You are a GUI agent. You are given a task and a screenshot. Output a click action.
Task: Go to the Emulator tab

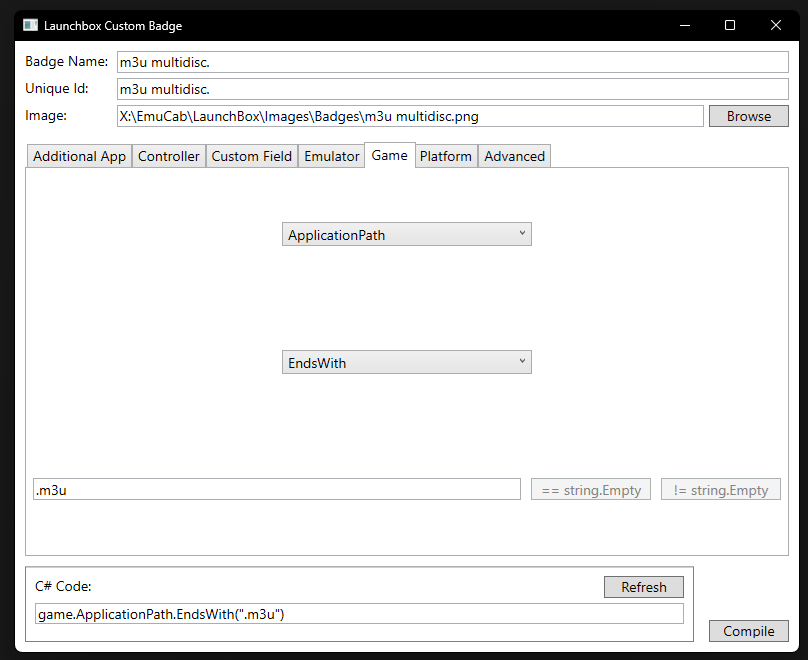(331, 156)
